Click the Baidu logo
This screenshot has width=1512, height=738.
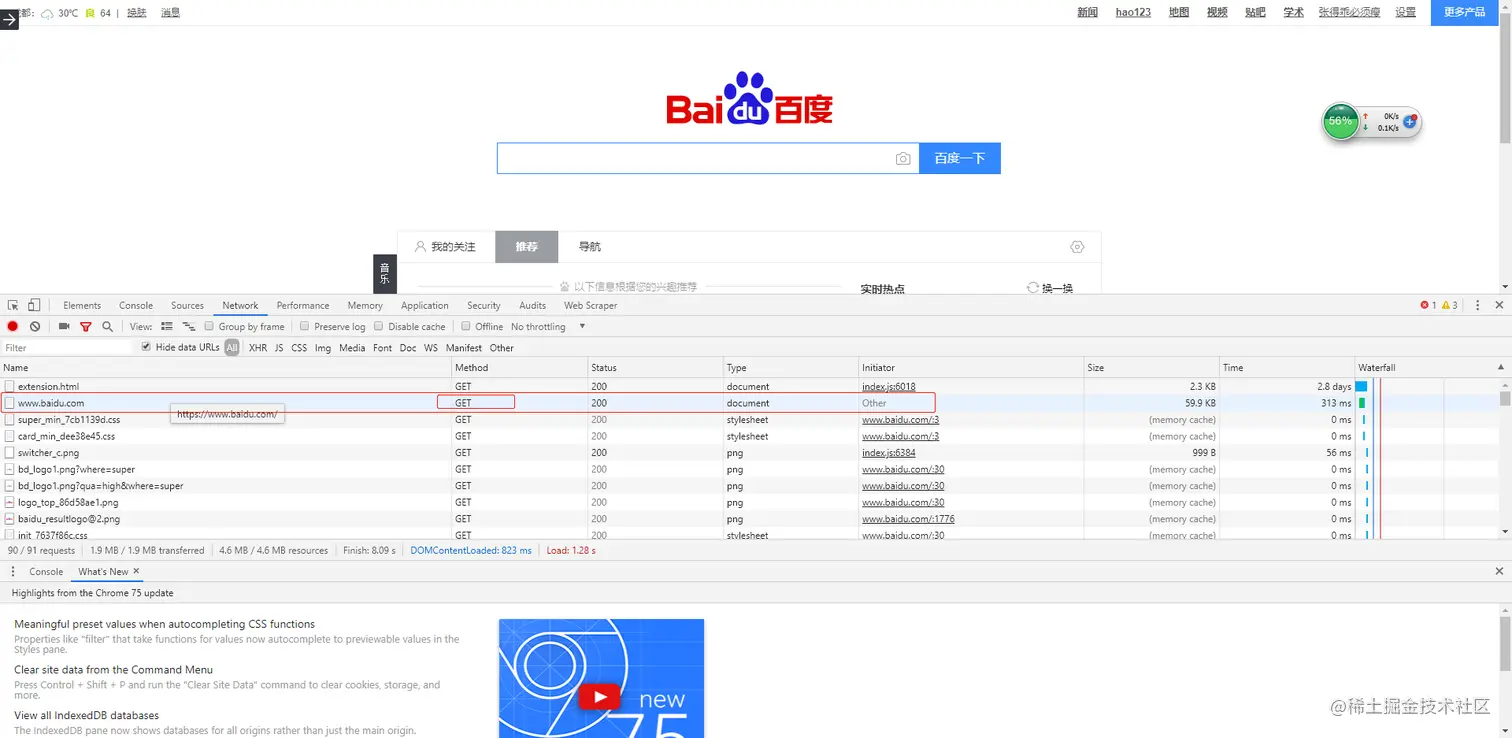point(749,98)
